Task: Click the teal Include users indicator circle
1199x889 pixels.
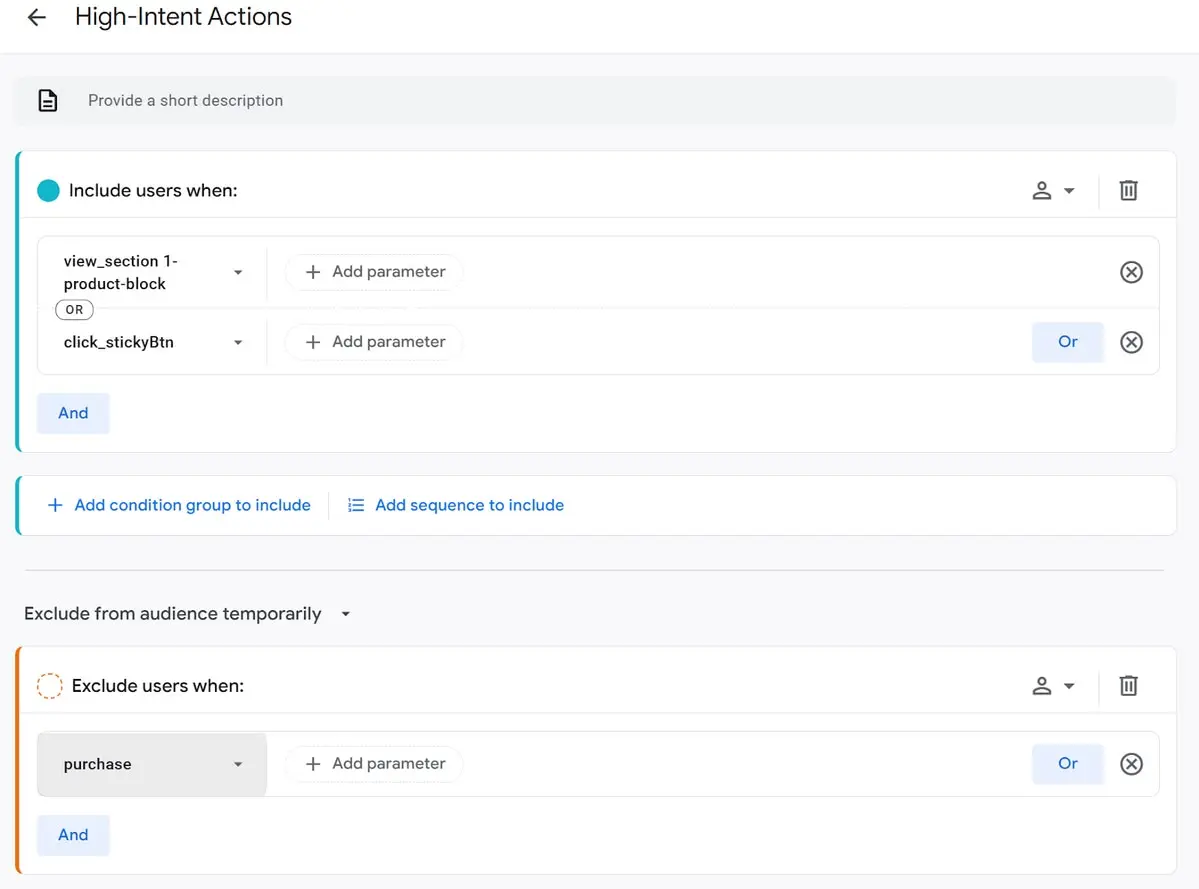Action: coord(48,190)
